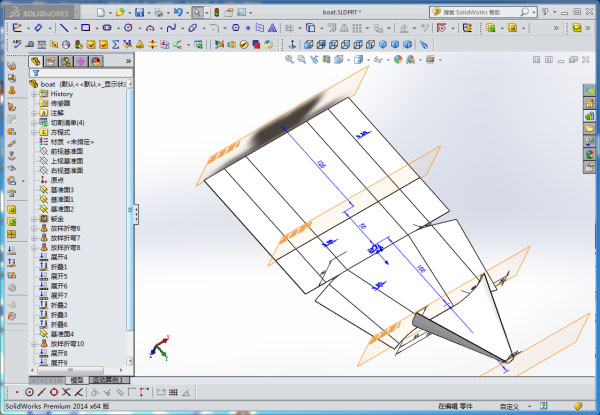Start a Sketch with the sketch icon
600x415 pixels.
tap(17, 28)
